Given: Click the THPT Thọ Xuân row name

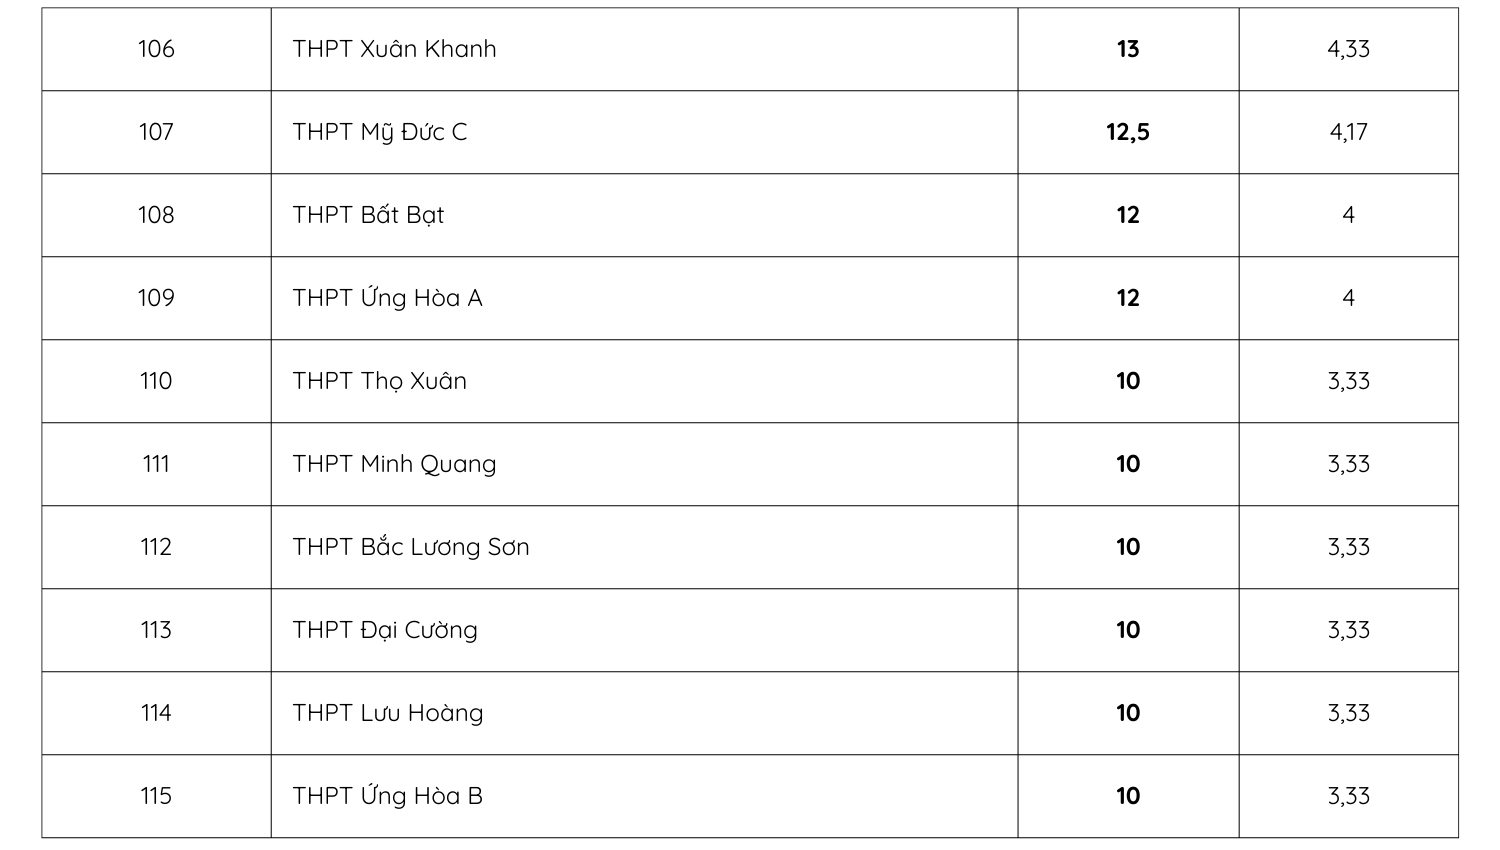Looking at the screenshot, I should [379, 381].
